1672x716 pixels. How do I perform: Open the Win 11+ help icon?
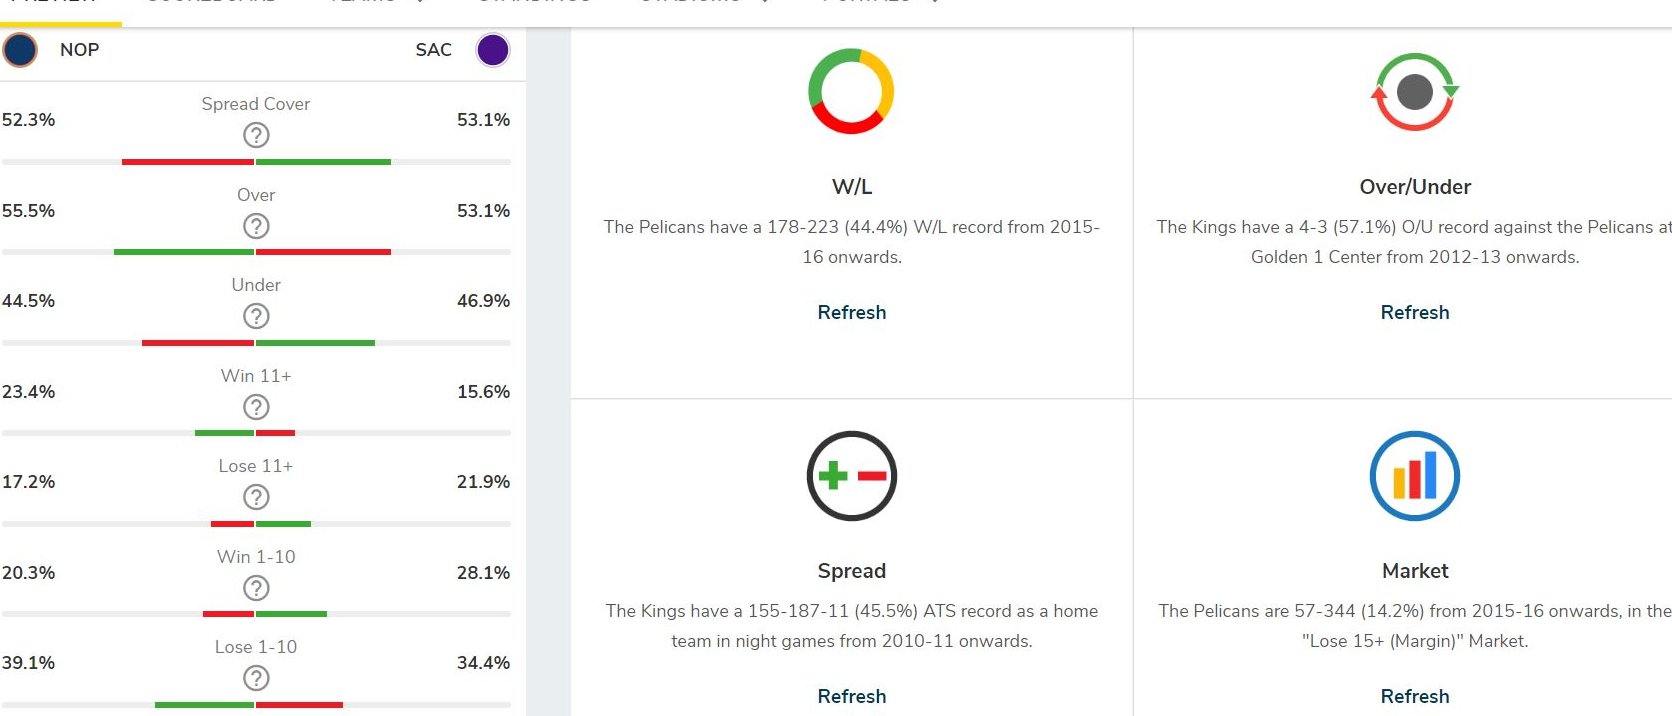click(x=256, y=407)
